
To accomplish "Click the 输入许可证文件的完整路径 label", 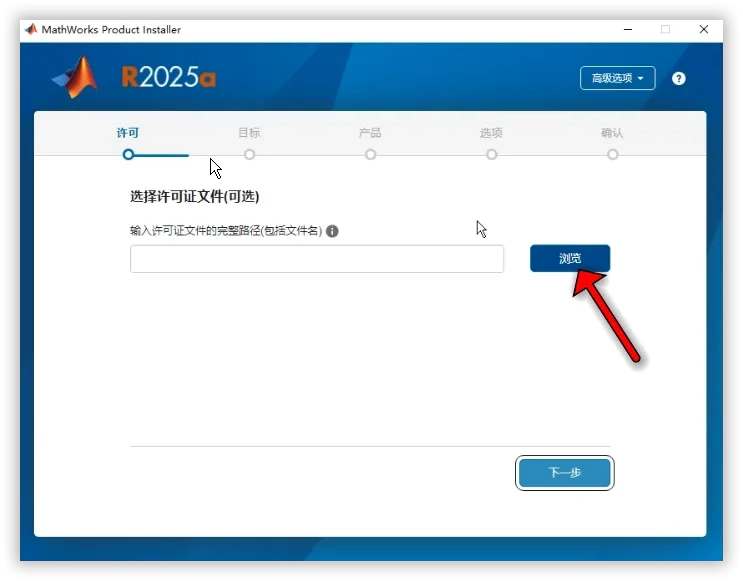I will coord(226,231).
